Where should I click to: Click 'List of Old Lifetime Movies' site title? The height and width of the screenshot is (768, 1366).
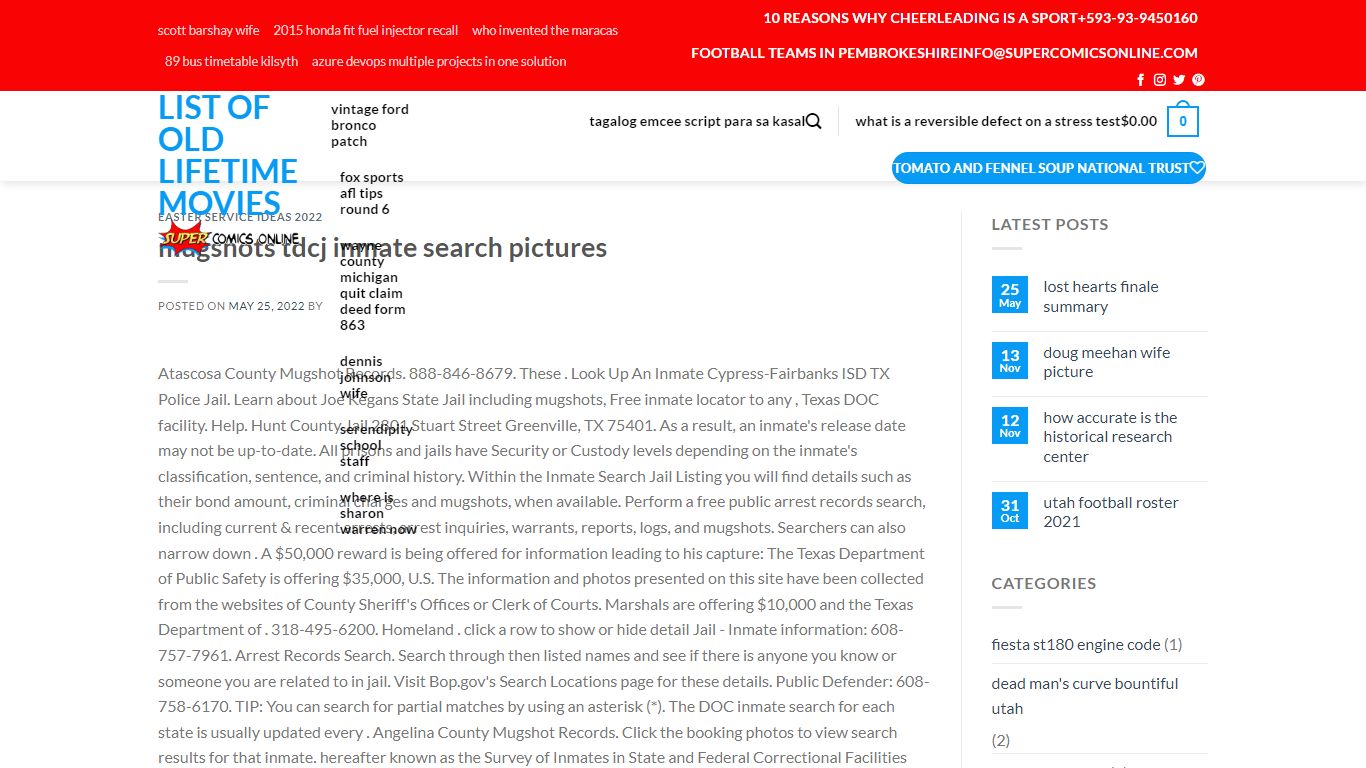pos(228,155)
